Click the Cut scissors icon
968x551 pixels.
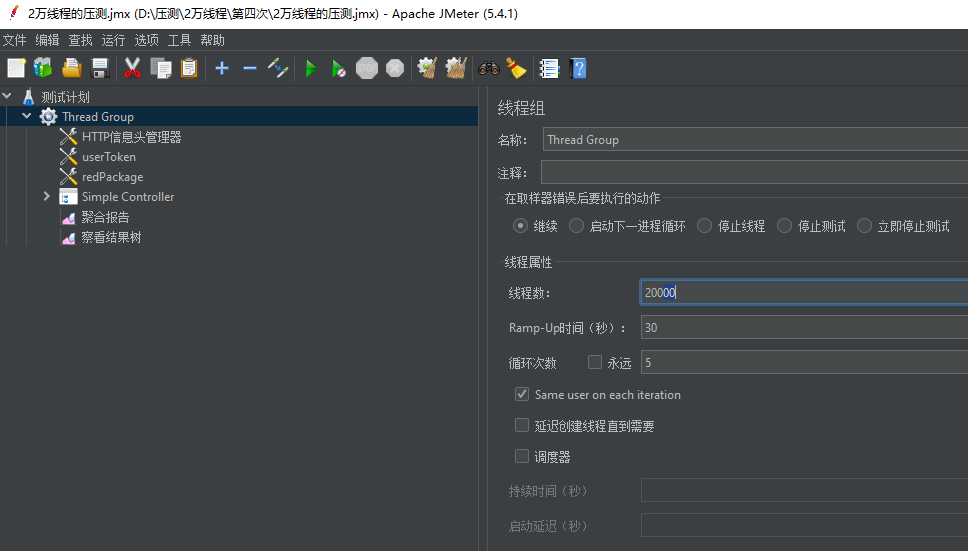coord(132,68)
